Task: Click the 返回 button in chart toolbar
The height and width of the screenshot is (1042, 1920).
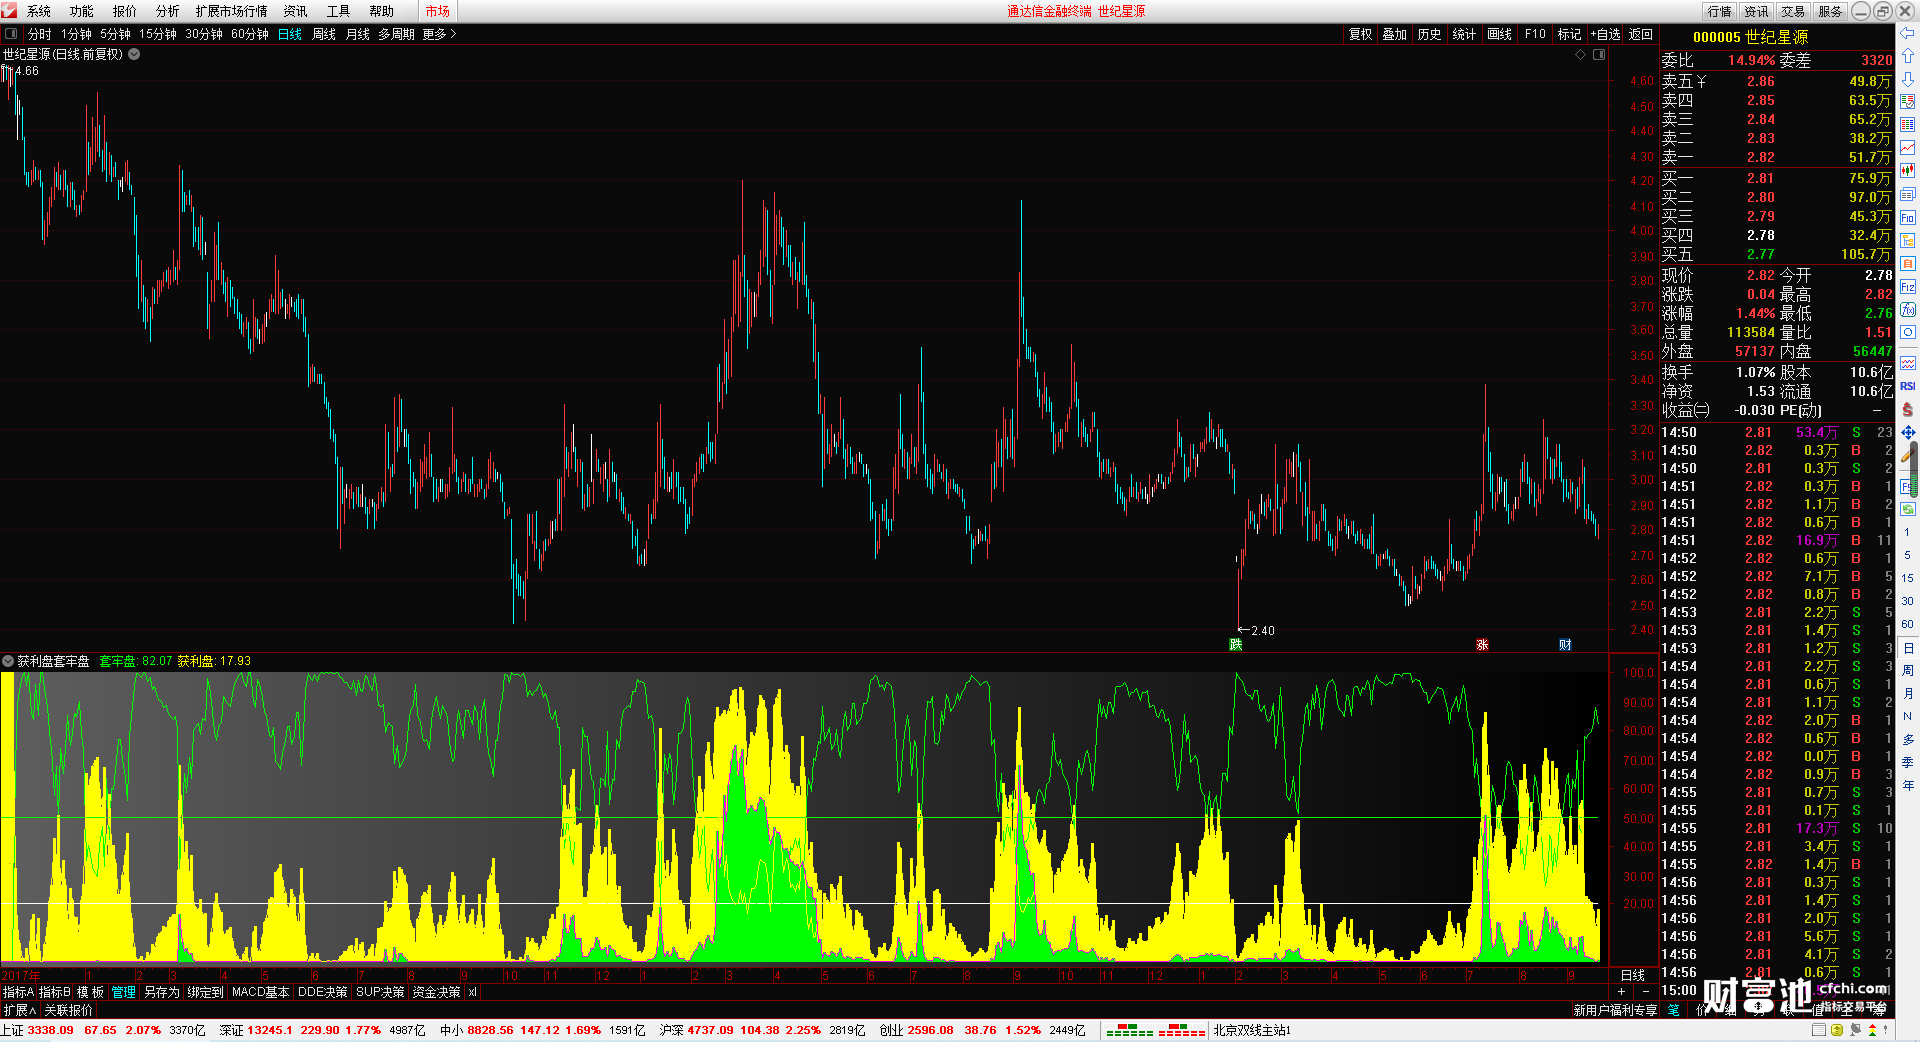Action: coord(1641,34)
